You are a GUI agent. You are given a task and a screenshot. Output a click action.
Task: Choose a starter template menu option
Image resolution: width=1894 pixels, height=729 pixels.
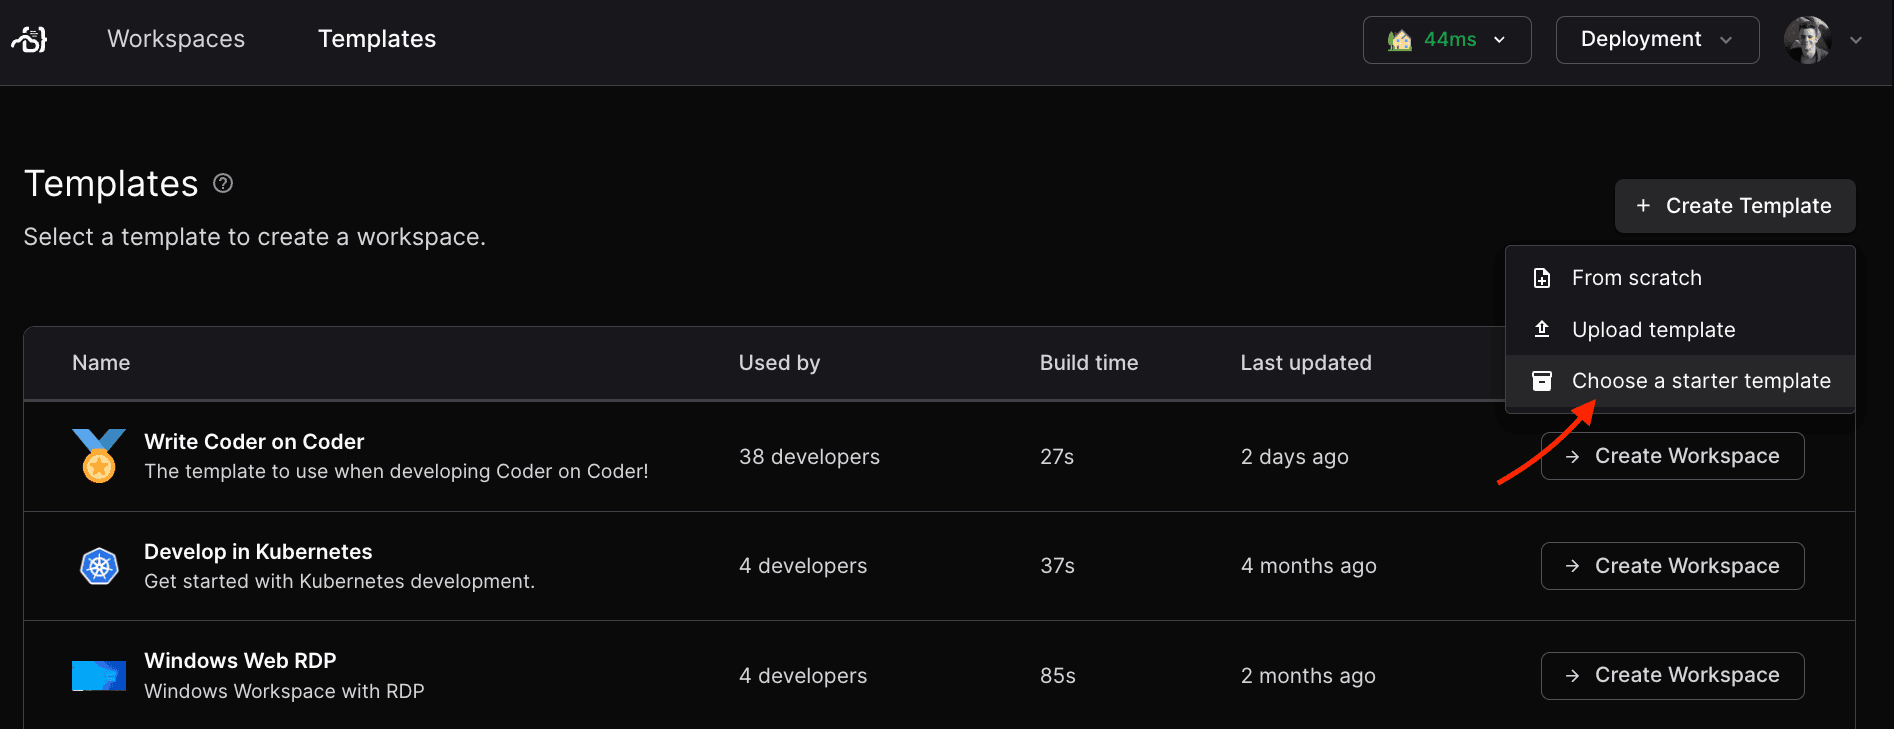pos(1680,381)
